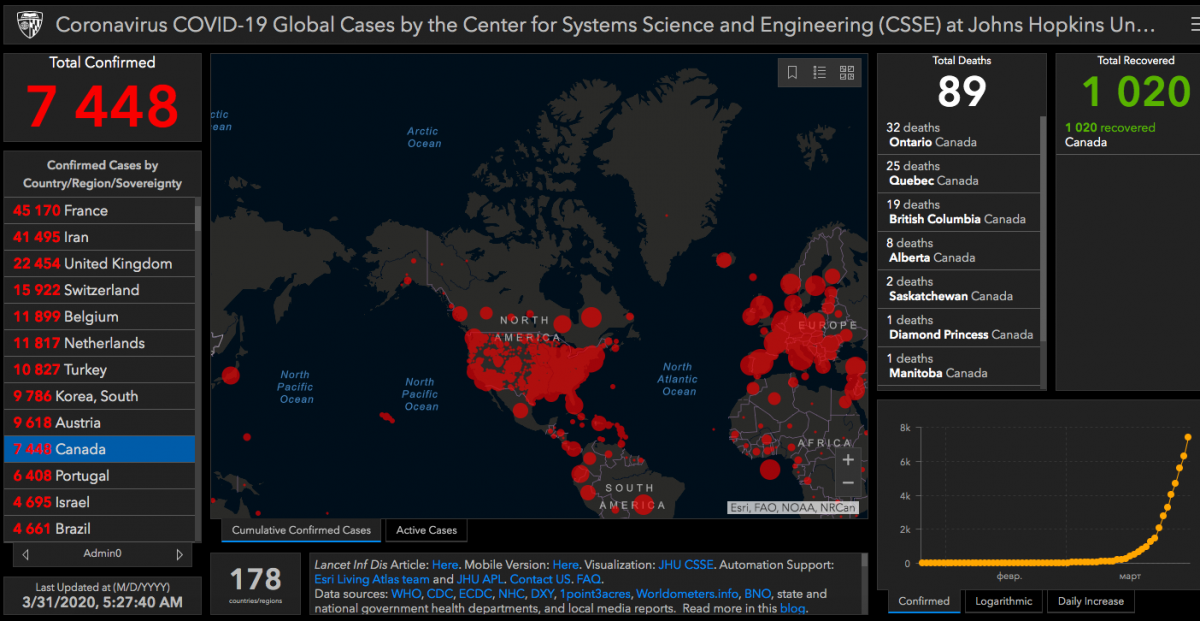The image size is (1200, 621).
Task: Select '11 817 Netherlands' row
Action: (100, 343)
